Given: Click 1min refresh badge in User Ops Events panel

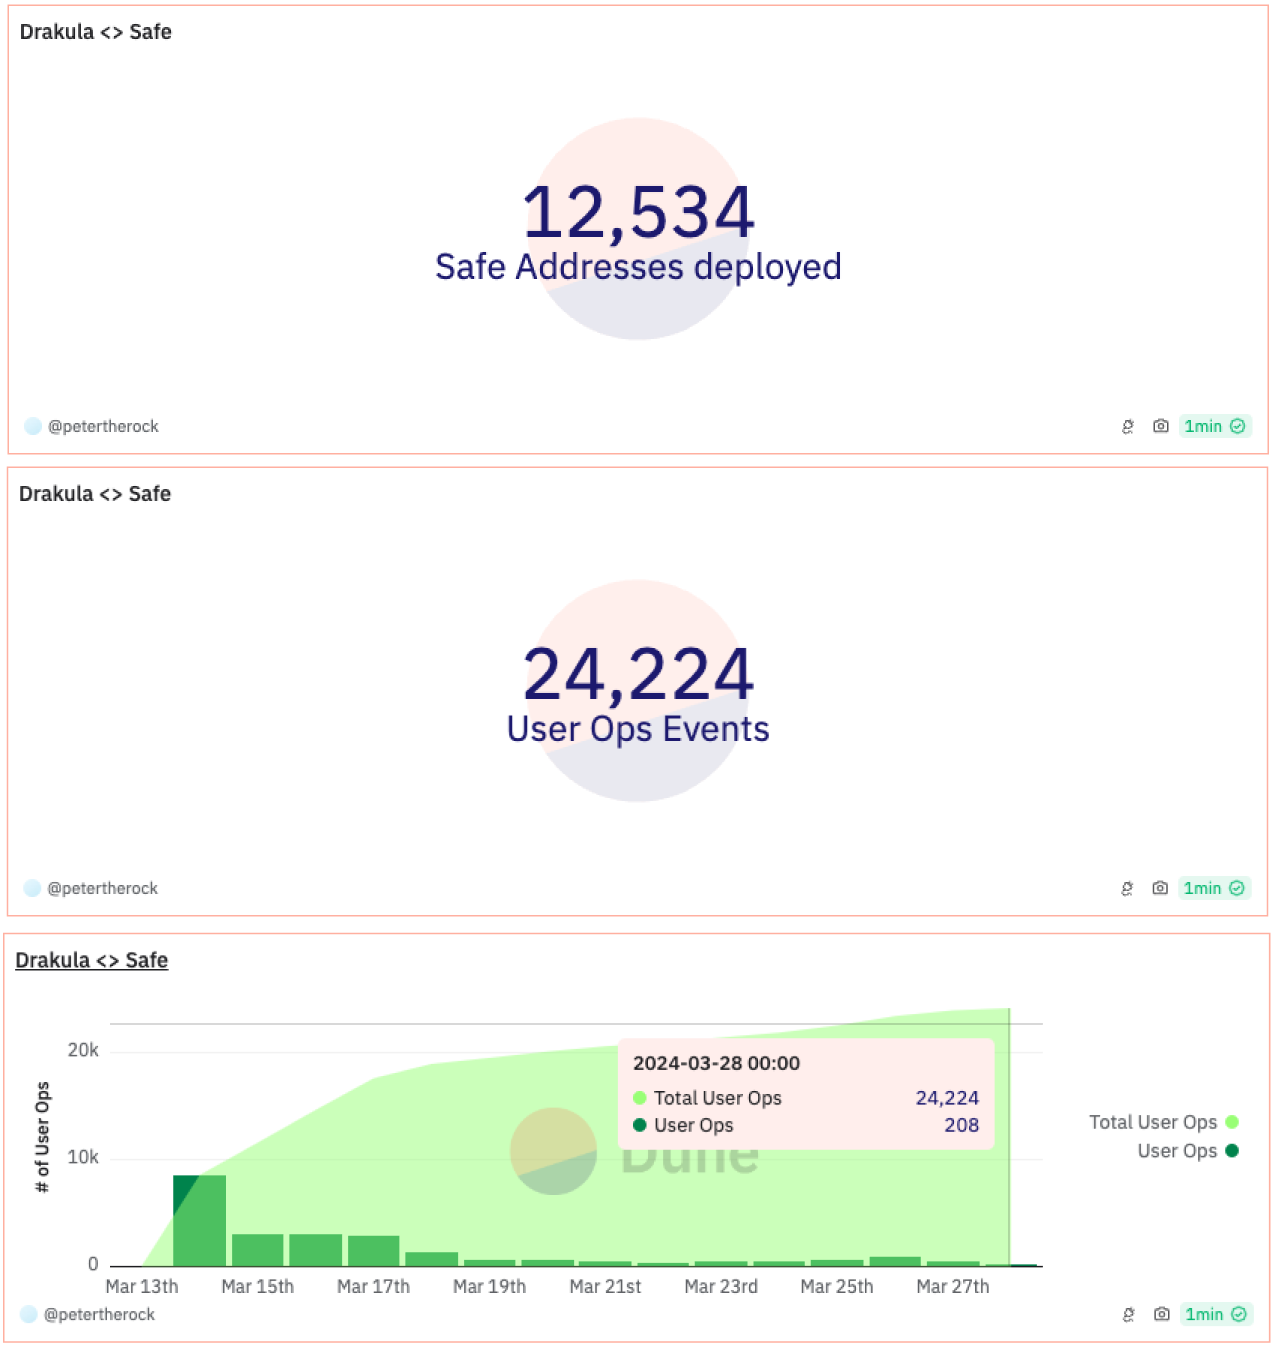Looking at the screenshot, I should (1213, 888).
